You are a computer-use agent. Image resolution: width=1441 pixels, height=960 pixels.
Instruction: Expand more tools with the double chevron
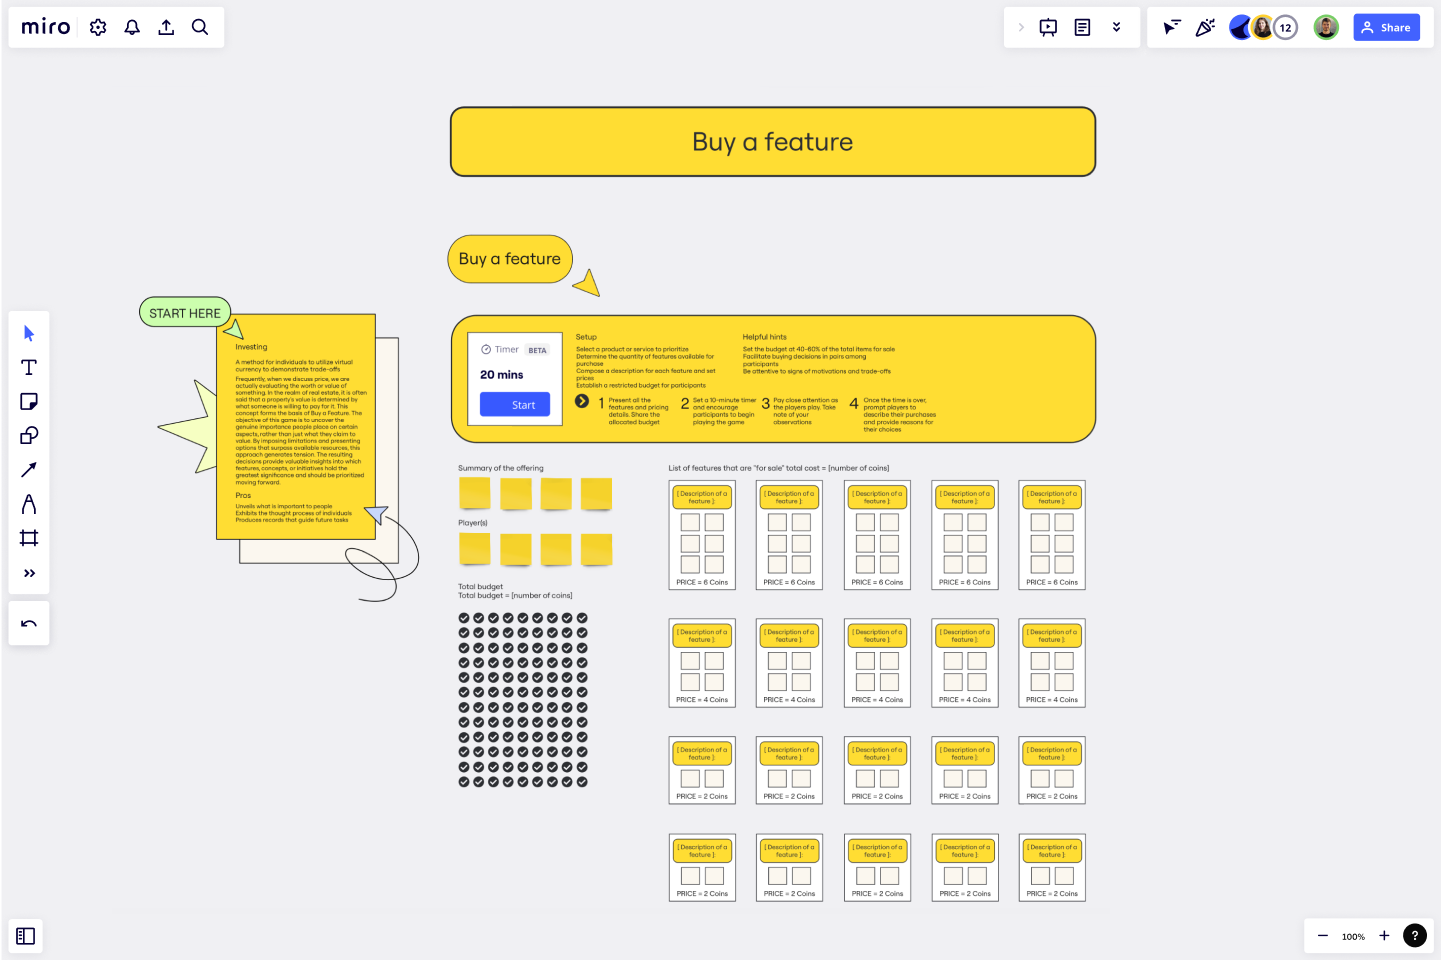[29, 572]
